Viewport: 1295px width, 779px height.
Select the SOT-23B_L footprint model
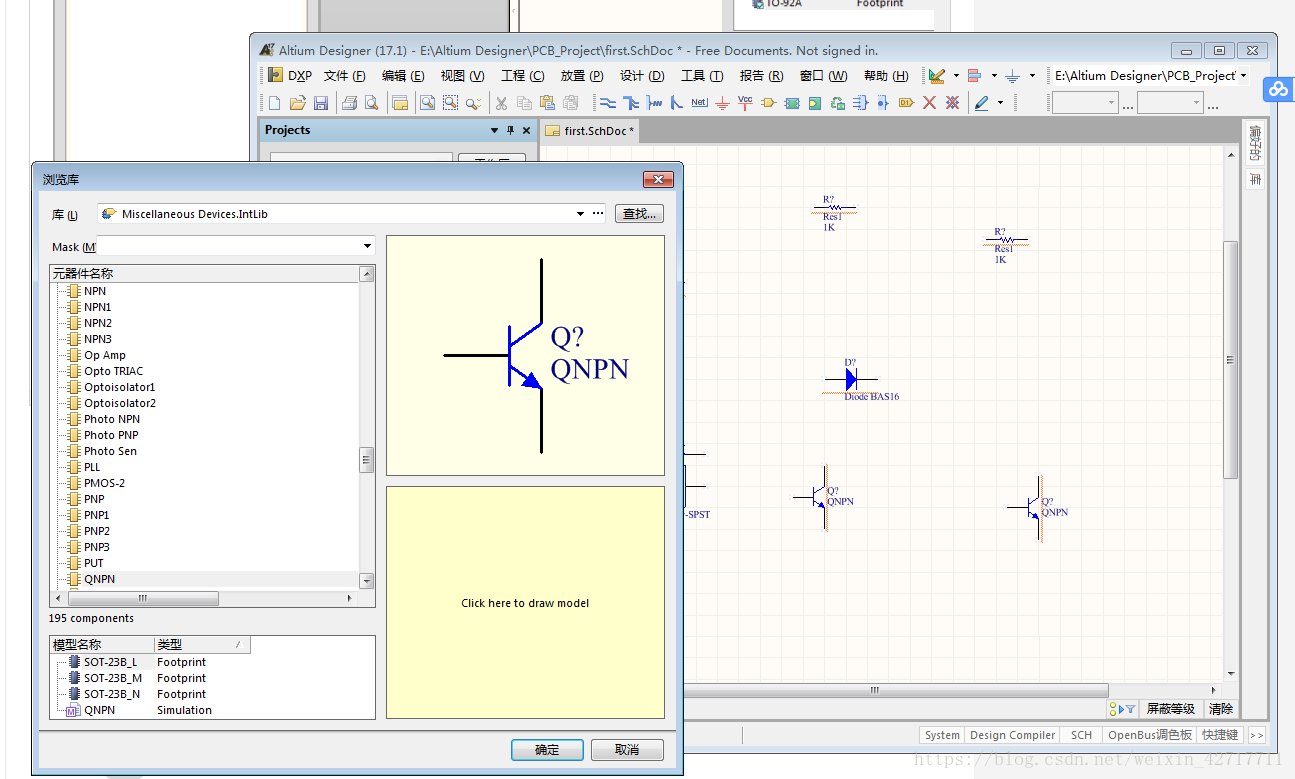(x=110, y=662)
